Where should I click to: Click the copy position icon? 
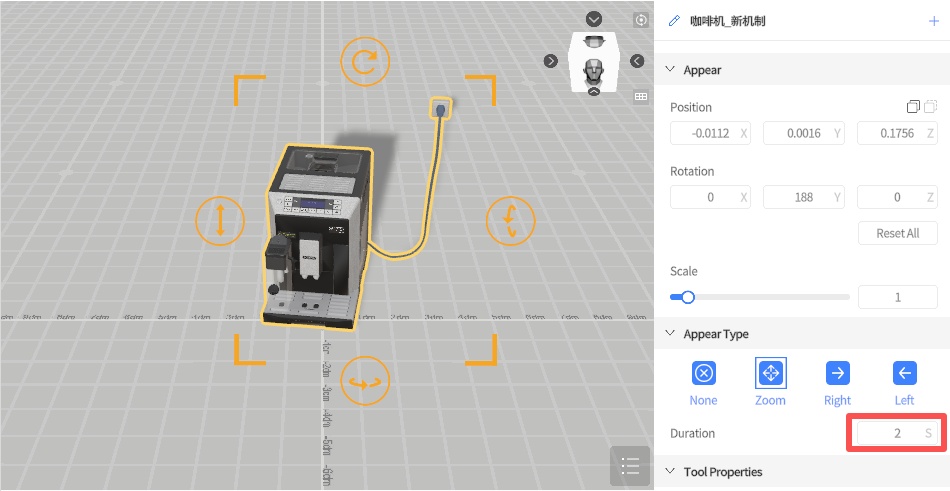912,107
